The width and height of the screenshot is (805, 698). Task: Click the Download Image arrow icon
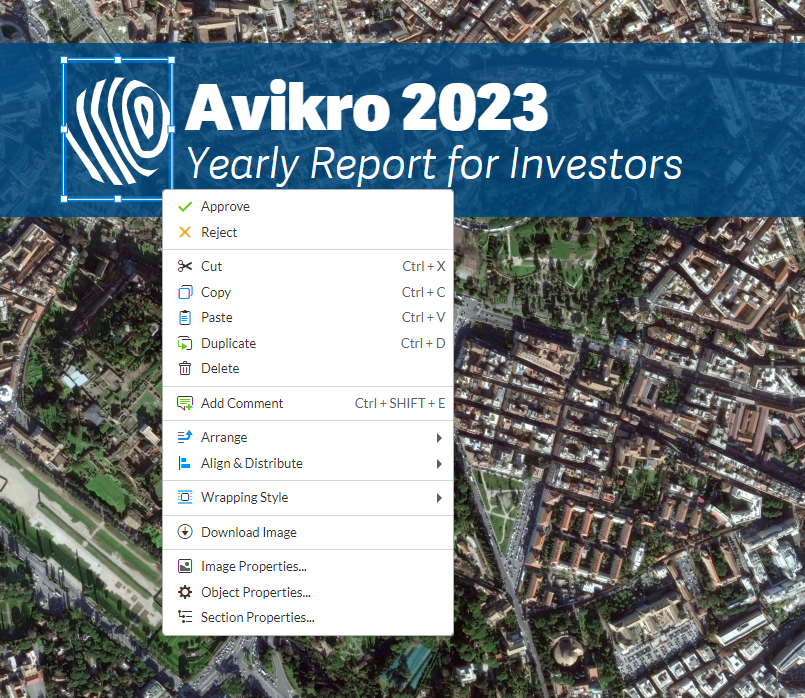pyautogui.click(x=185, y=532)
